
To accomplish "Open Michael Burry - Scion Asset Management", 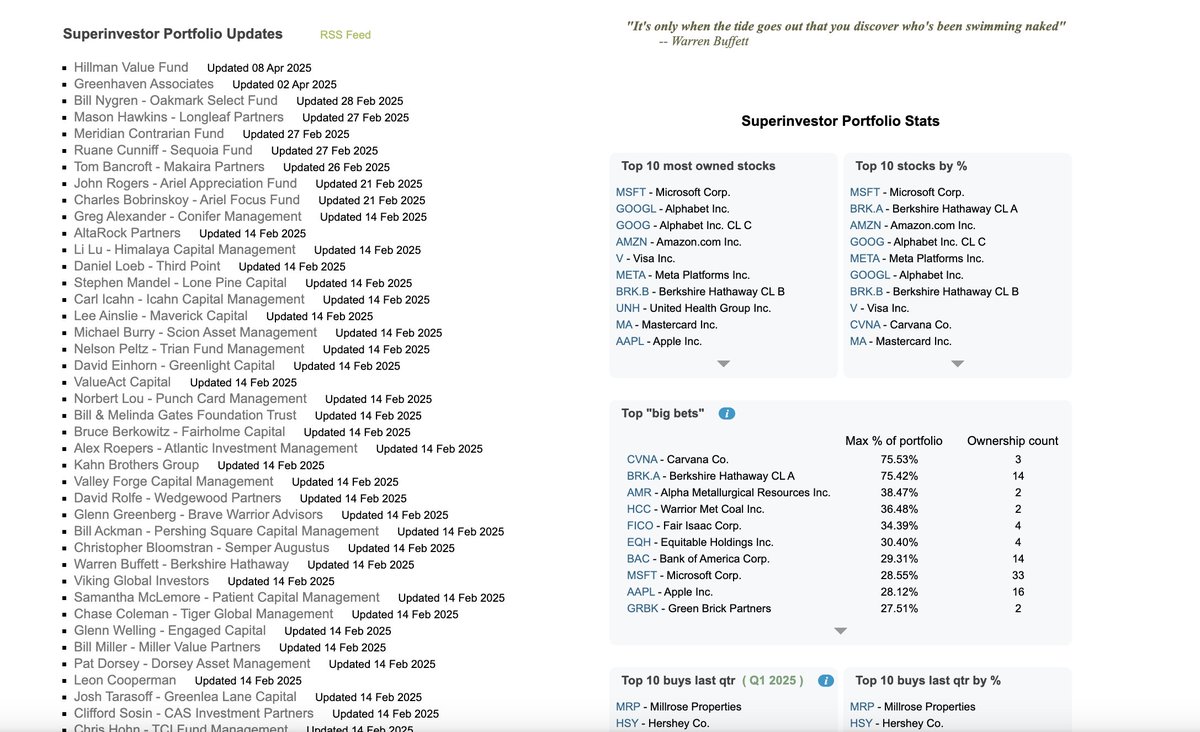I will click(195, 332).
